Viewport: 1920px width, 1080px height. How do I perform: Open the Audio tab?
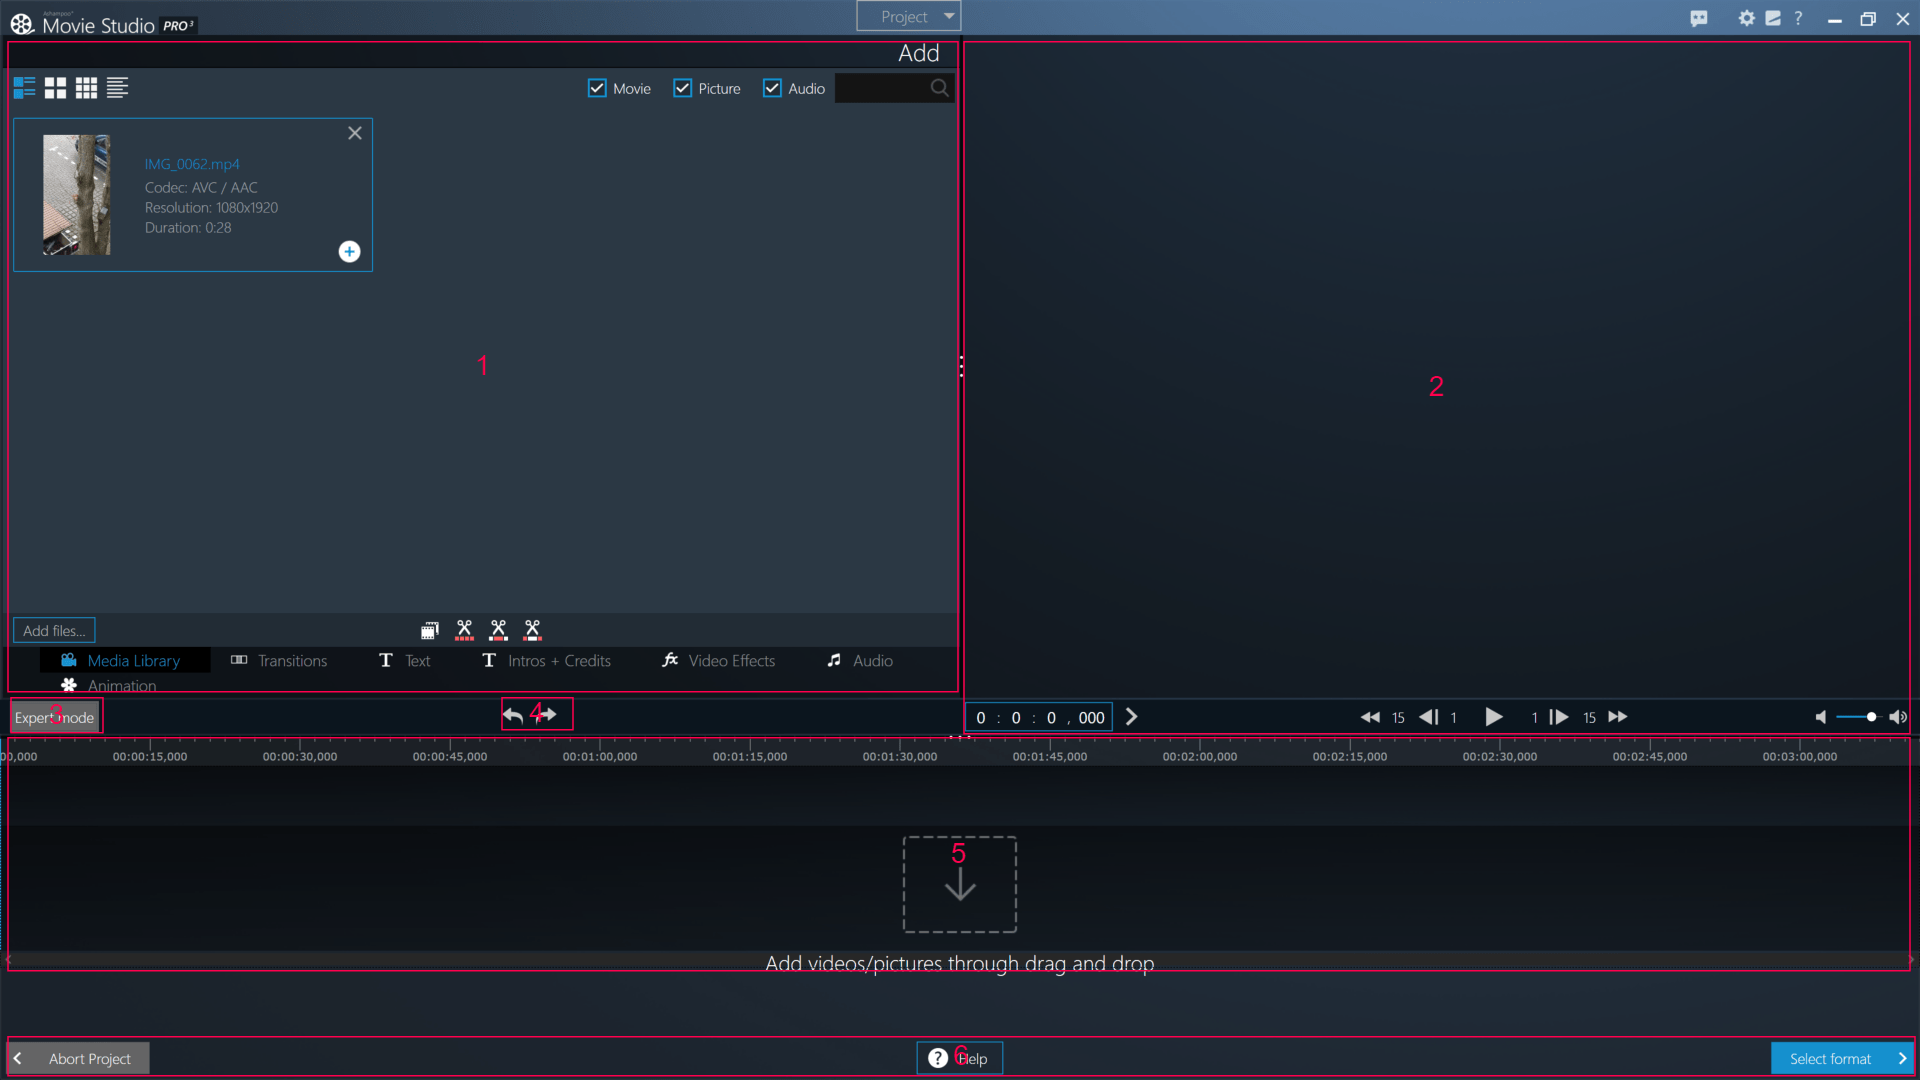tap(860, 660)
